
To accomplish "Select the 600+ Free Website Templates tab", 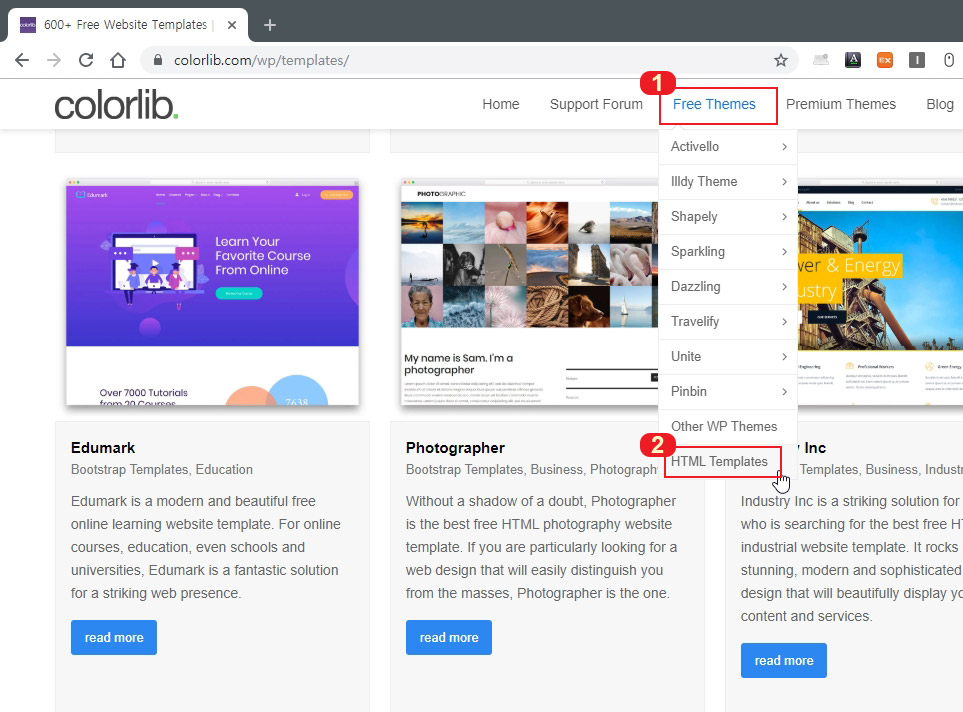I will 126,25.
